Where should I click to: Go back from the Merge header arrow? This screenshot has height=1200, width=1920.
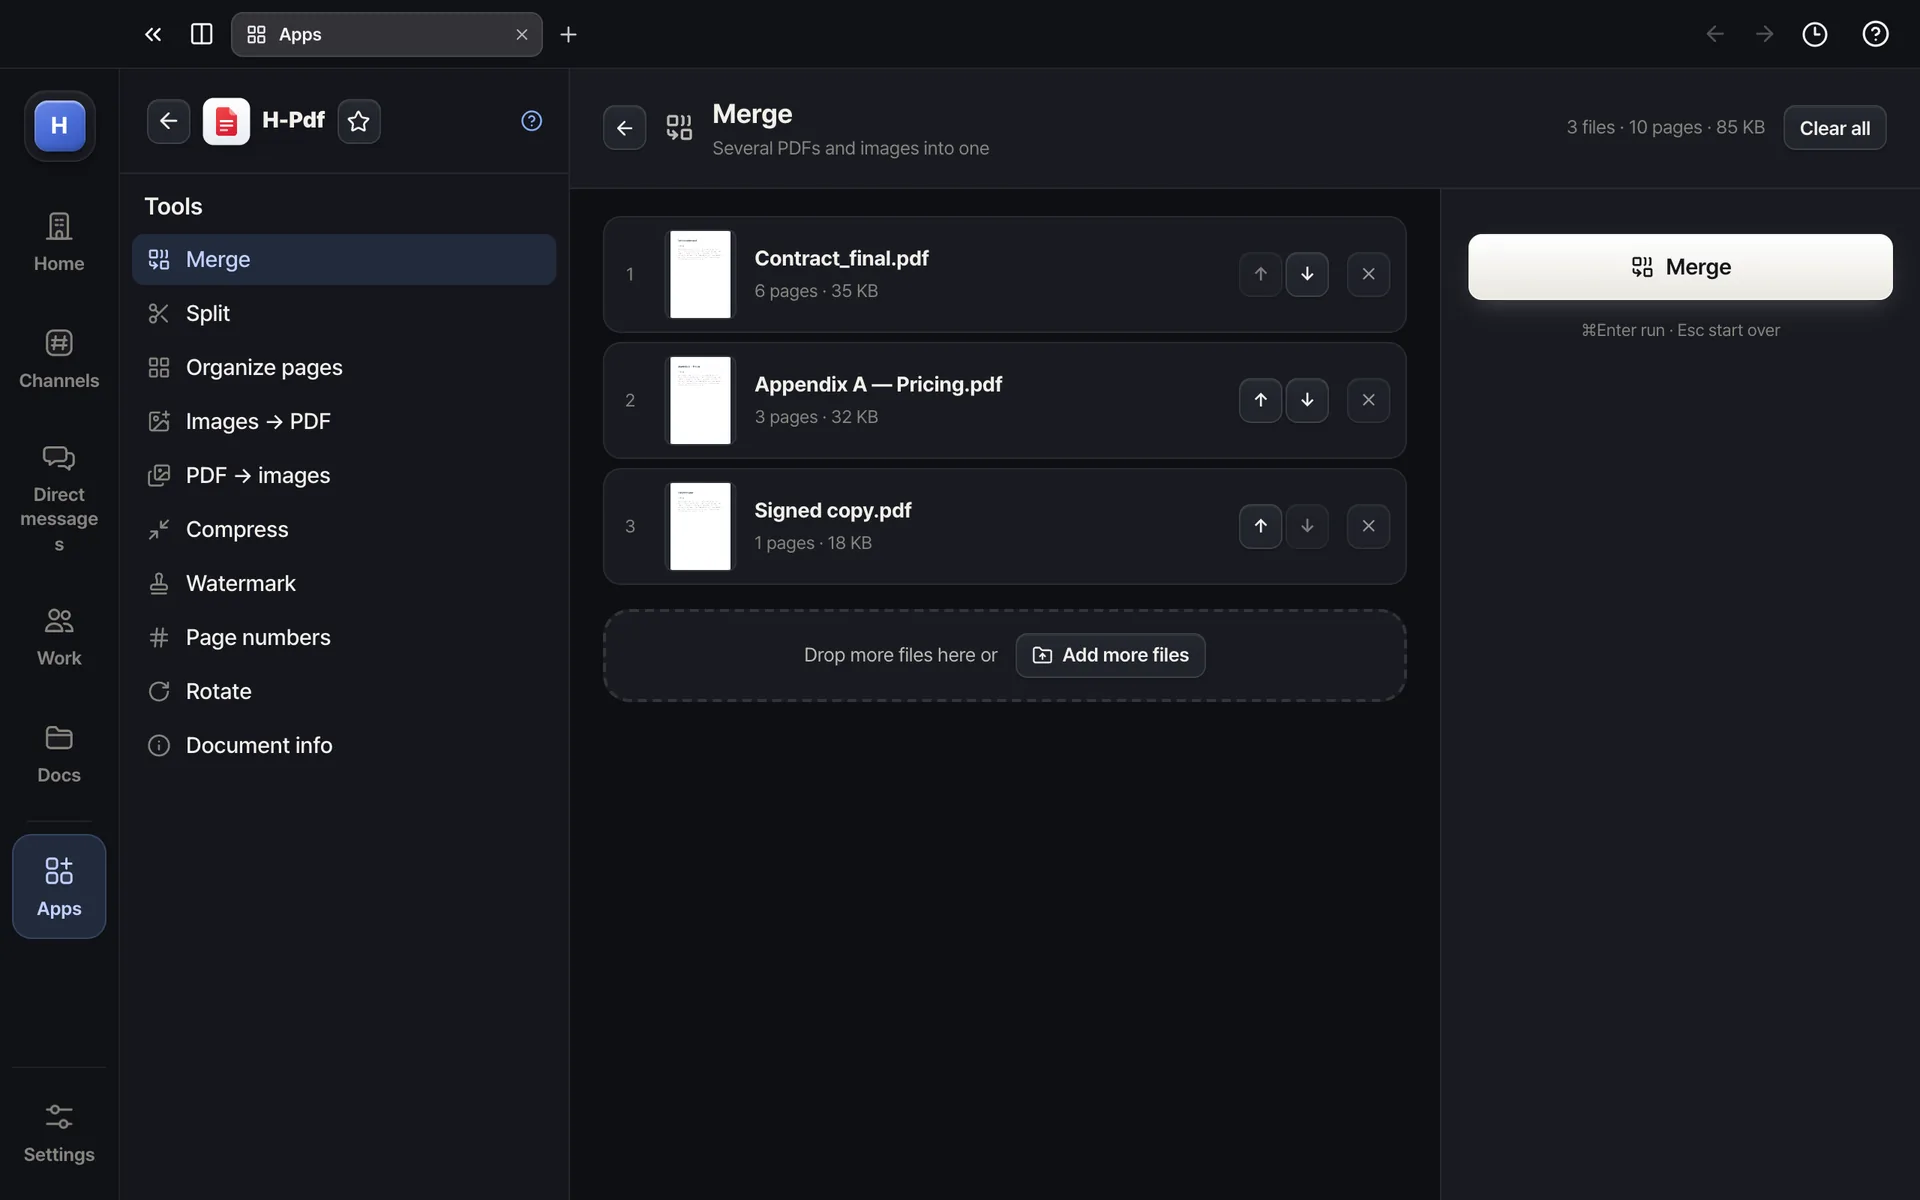point(624,128)
